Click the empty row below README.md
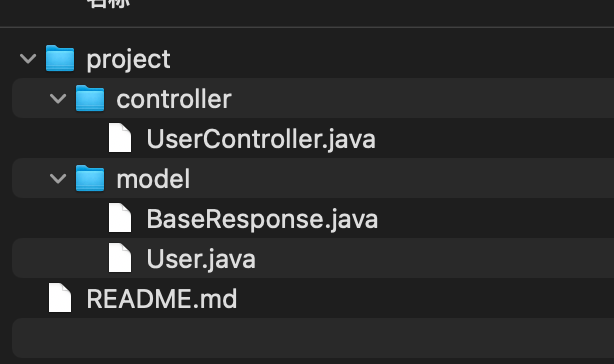The width and height of the screenshot is (614, 364). tap(313, 338)
